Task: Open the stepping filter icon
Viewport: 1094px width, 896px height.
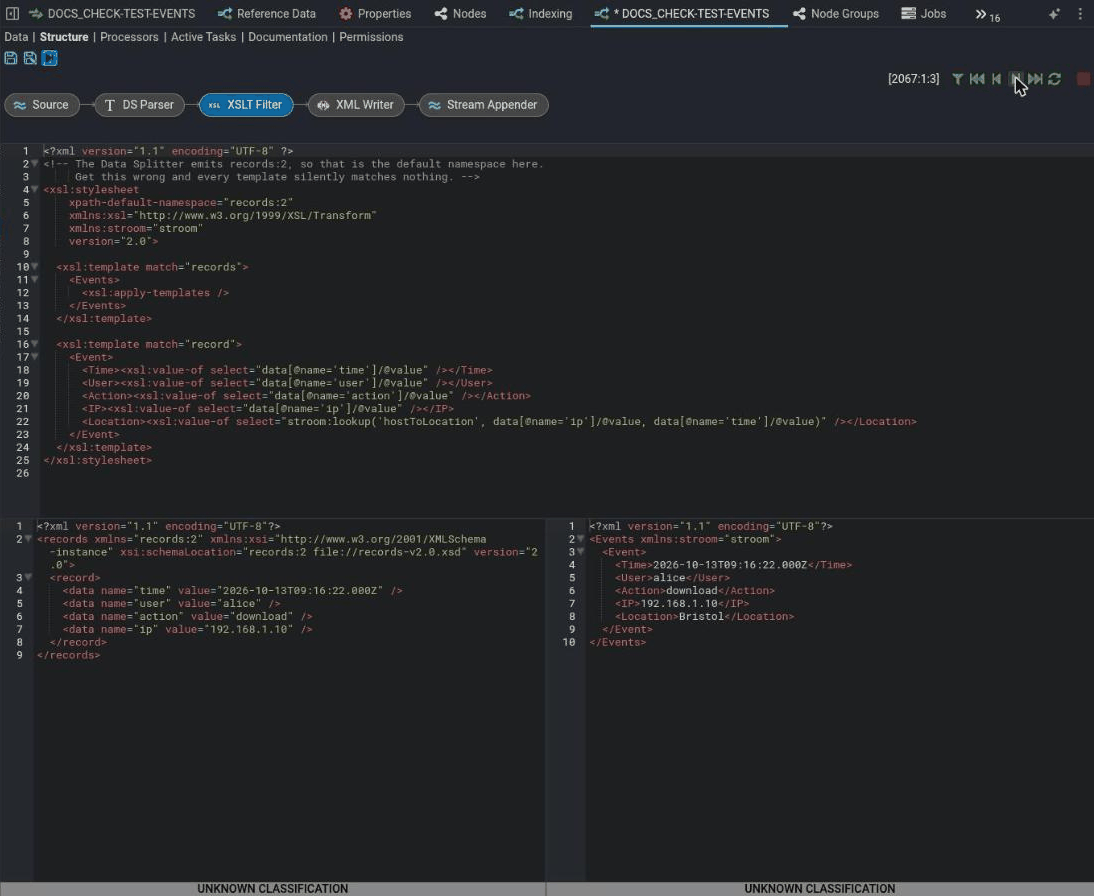Action: (x=958, y=79)
